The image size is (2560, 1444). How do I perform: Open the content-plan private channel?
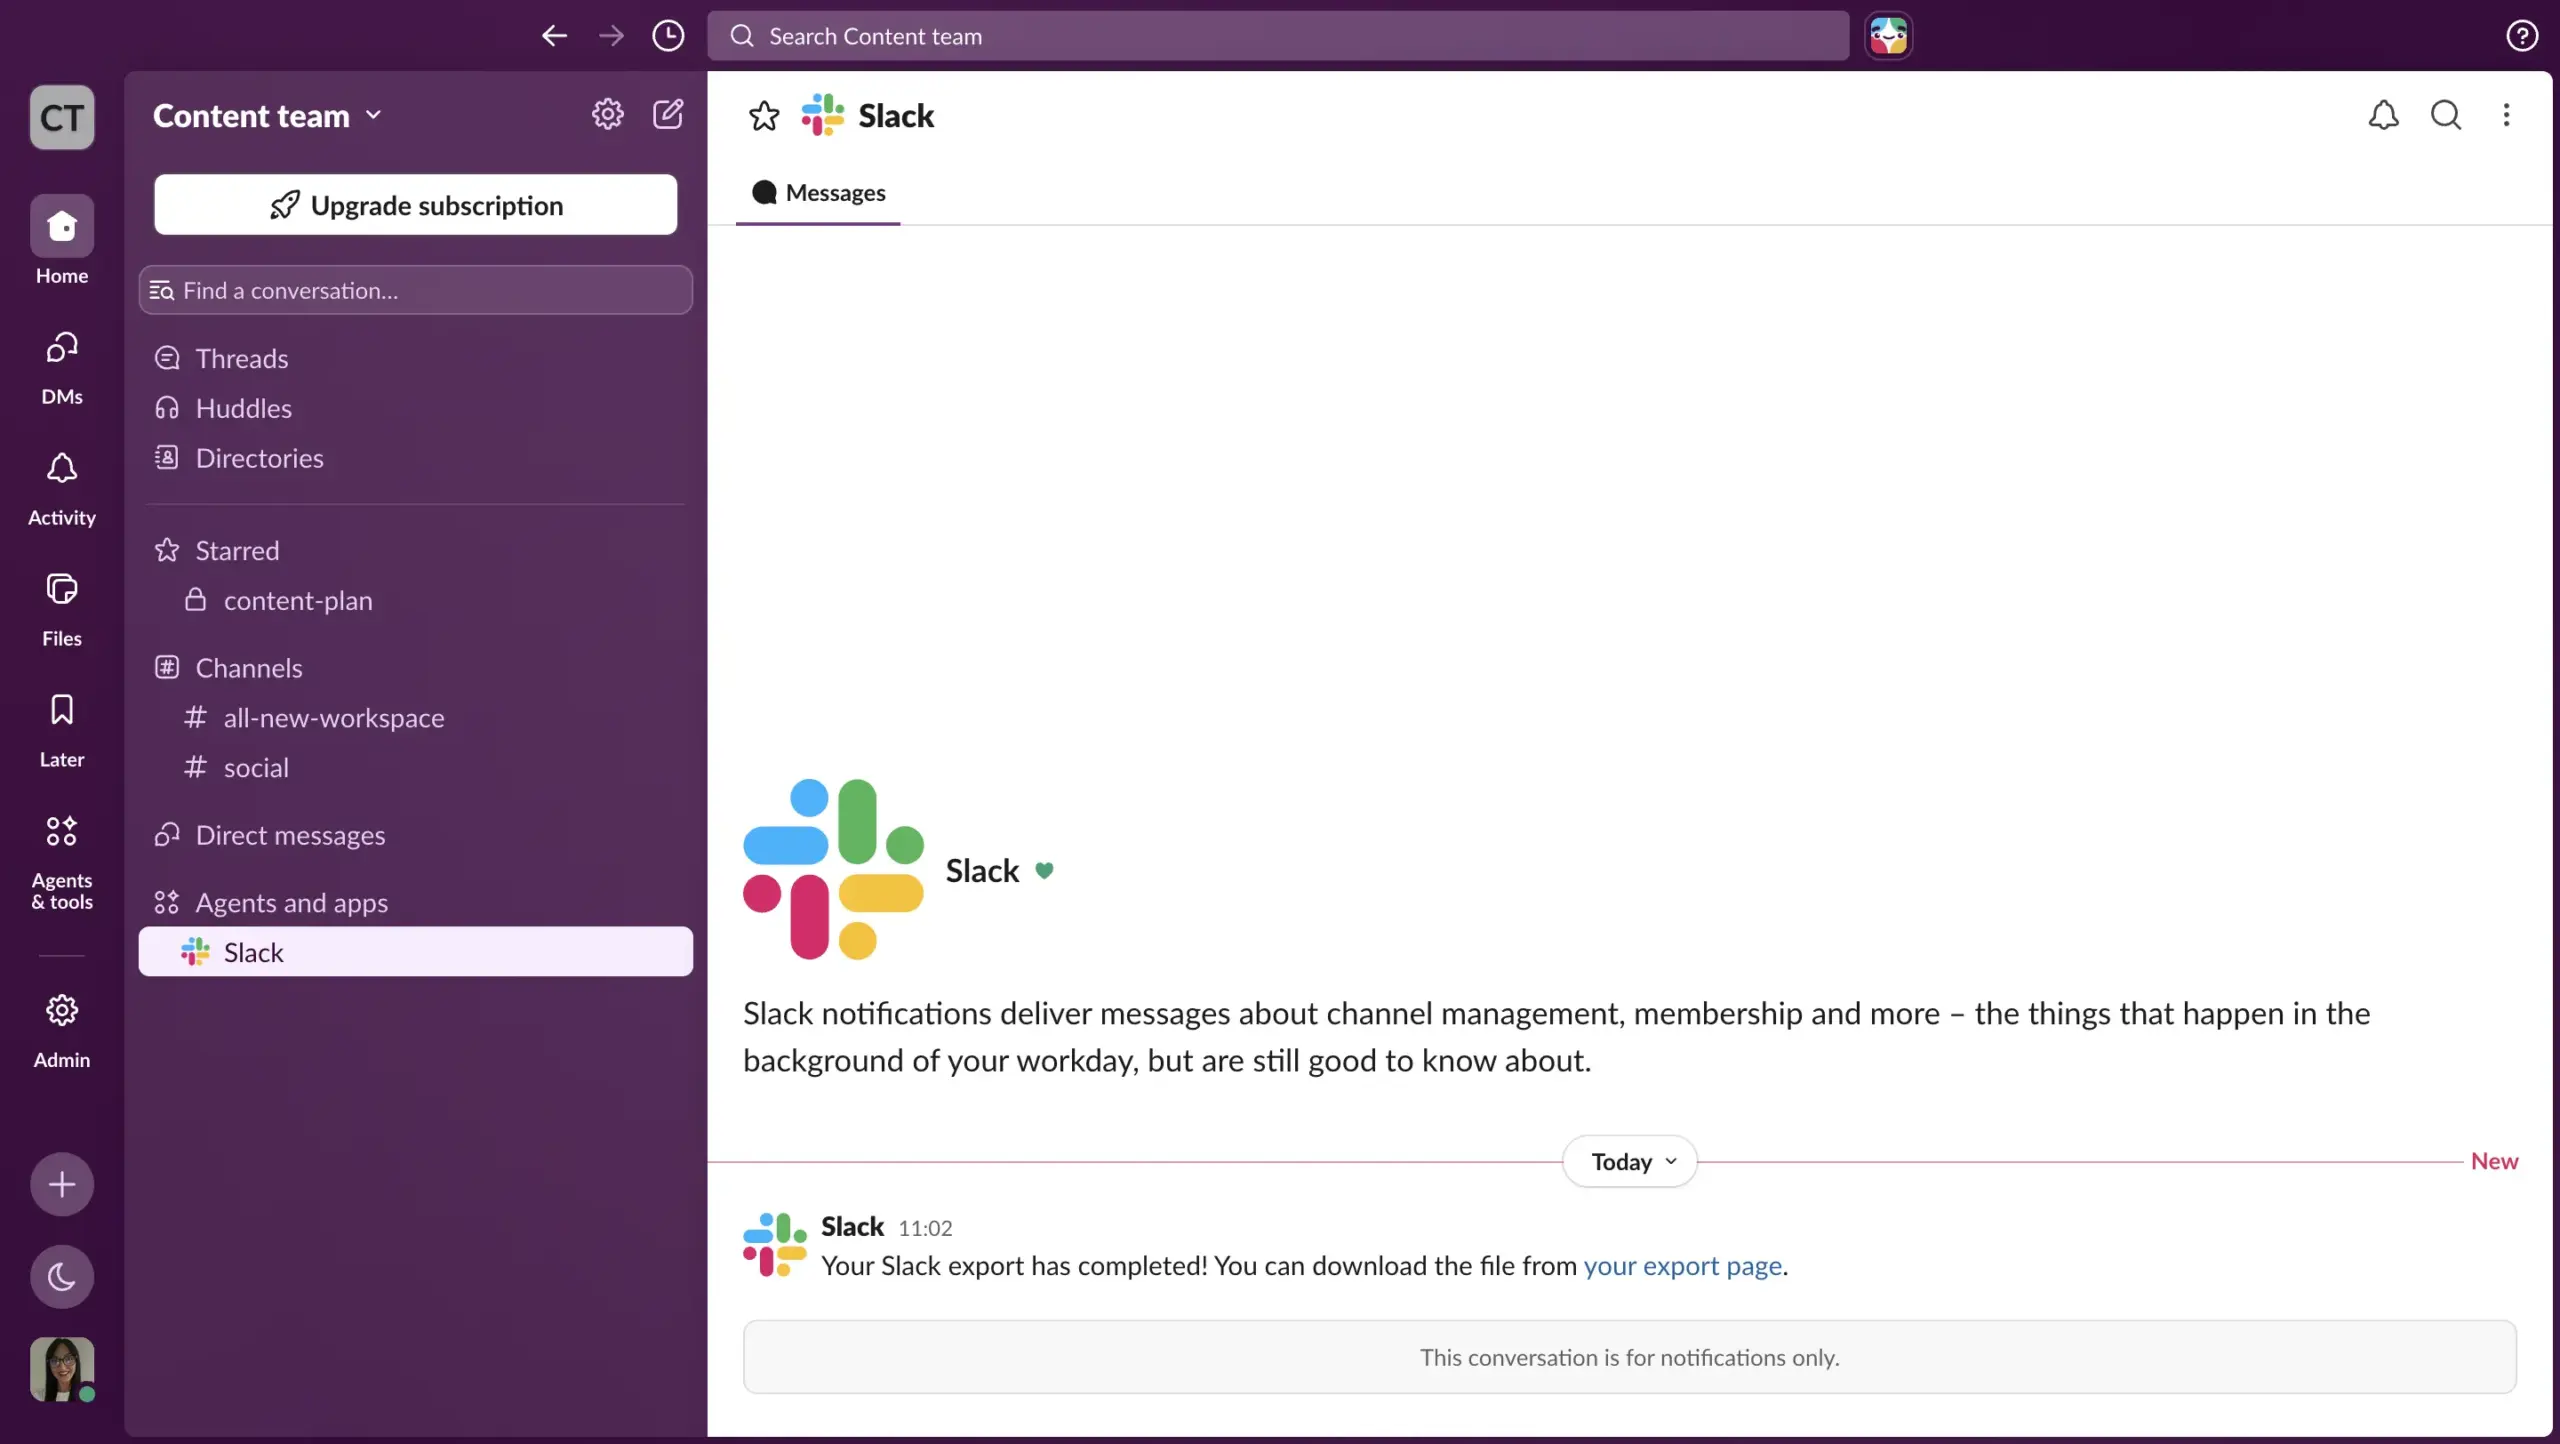click(415, 600)
